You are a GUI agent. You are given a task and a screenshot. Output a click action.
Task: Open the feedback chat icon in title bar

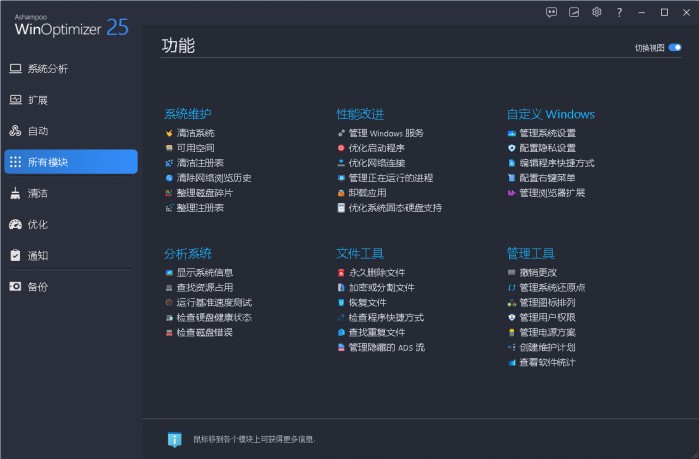coord(551,12)
